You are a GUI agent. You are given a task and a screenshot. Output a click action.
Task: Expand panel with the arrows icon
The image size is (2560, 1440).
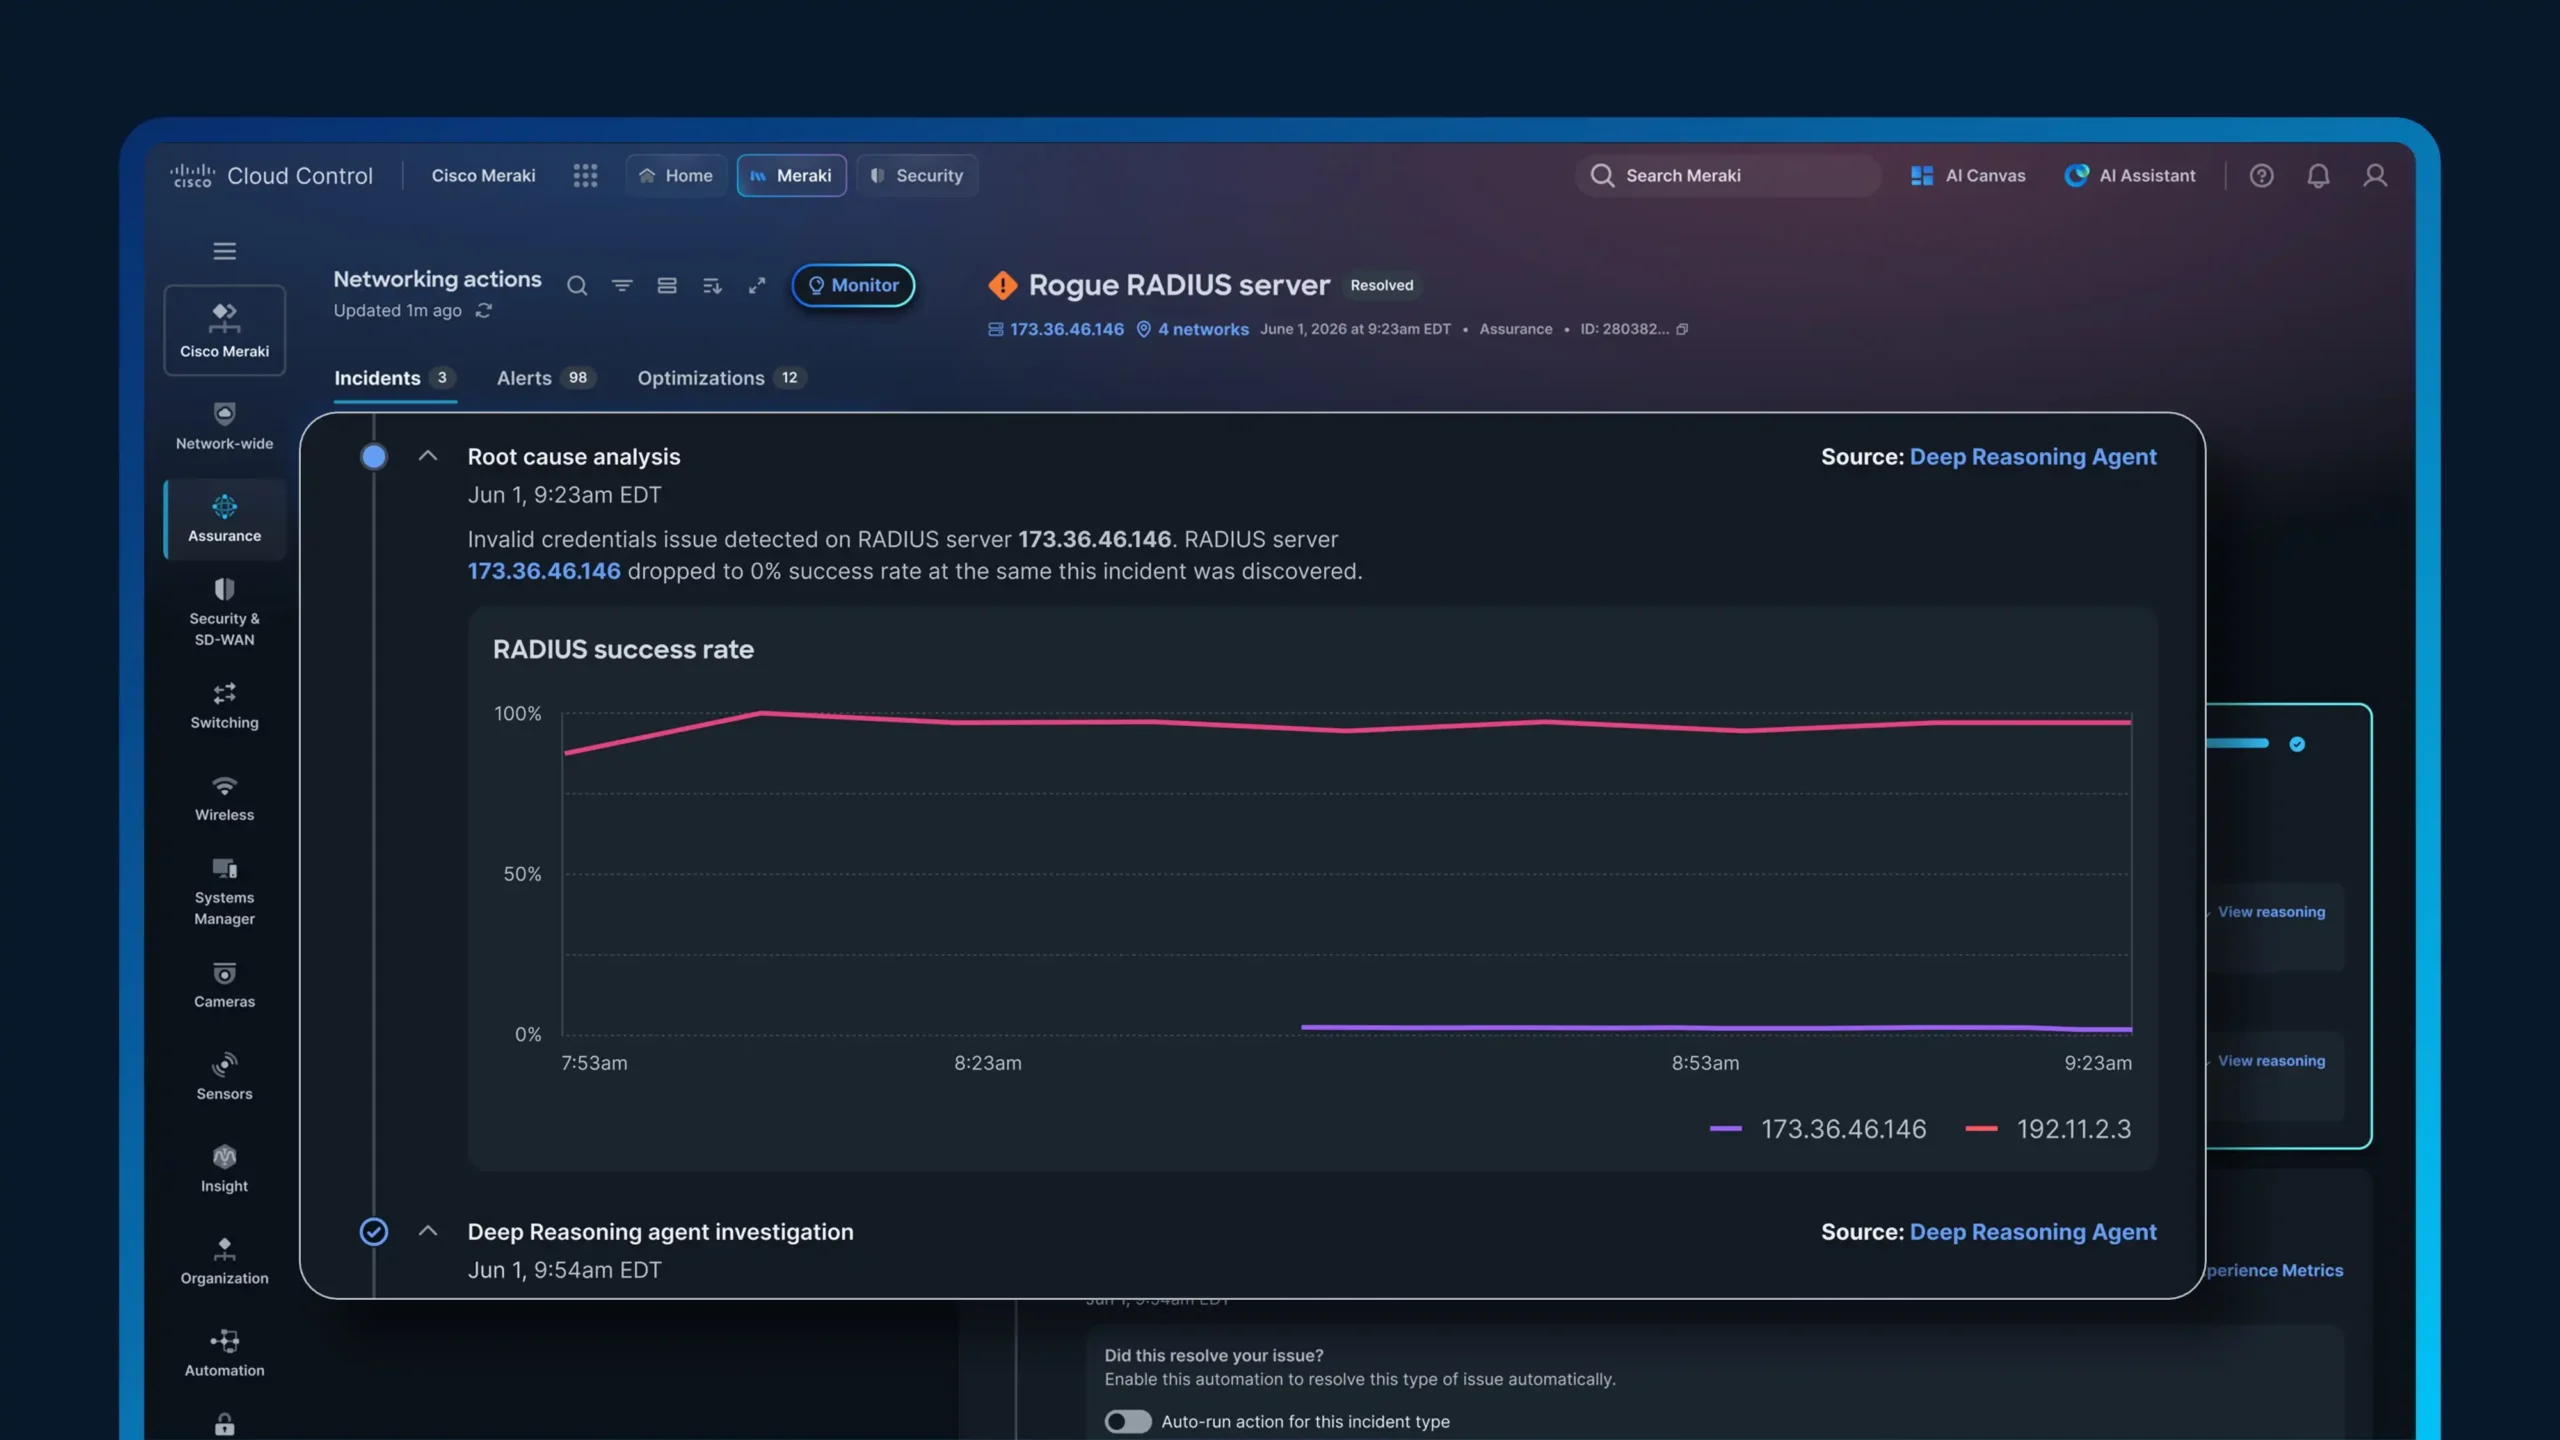tap(757, 286)
